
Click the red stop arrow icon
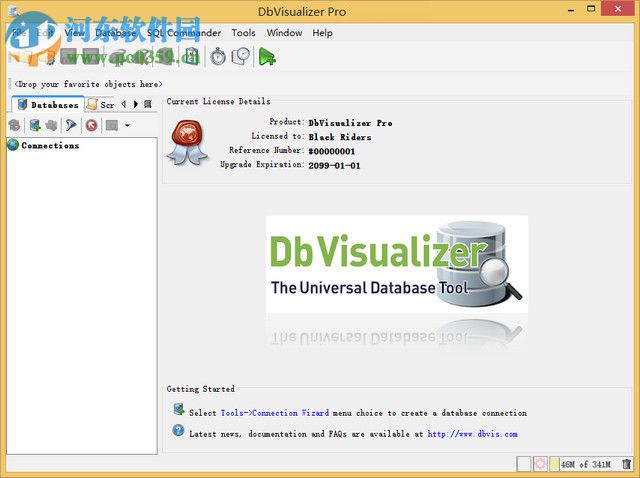pyautogui.click(x=91, y=125)
